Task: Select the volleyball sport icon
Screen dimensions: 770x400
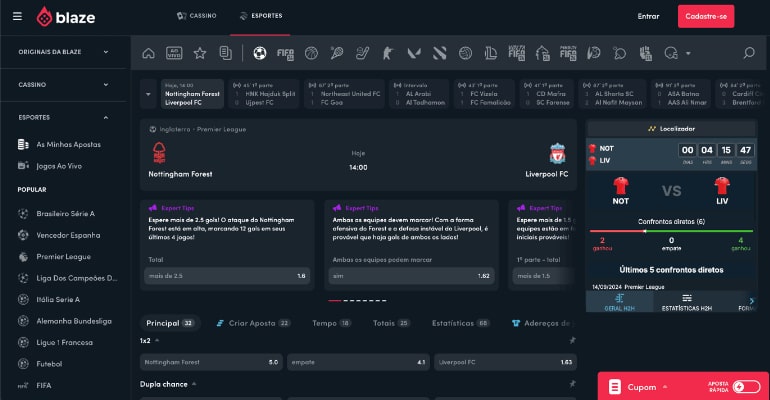Action: (466, 53)
